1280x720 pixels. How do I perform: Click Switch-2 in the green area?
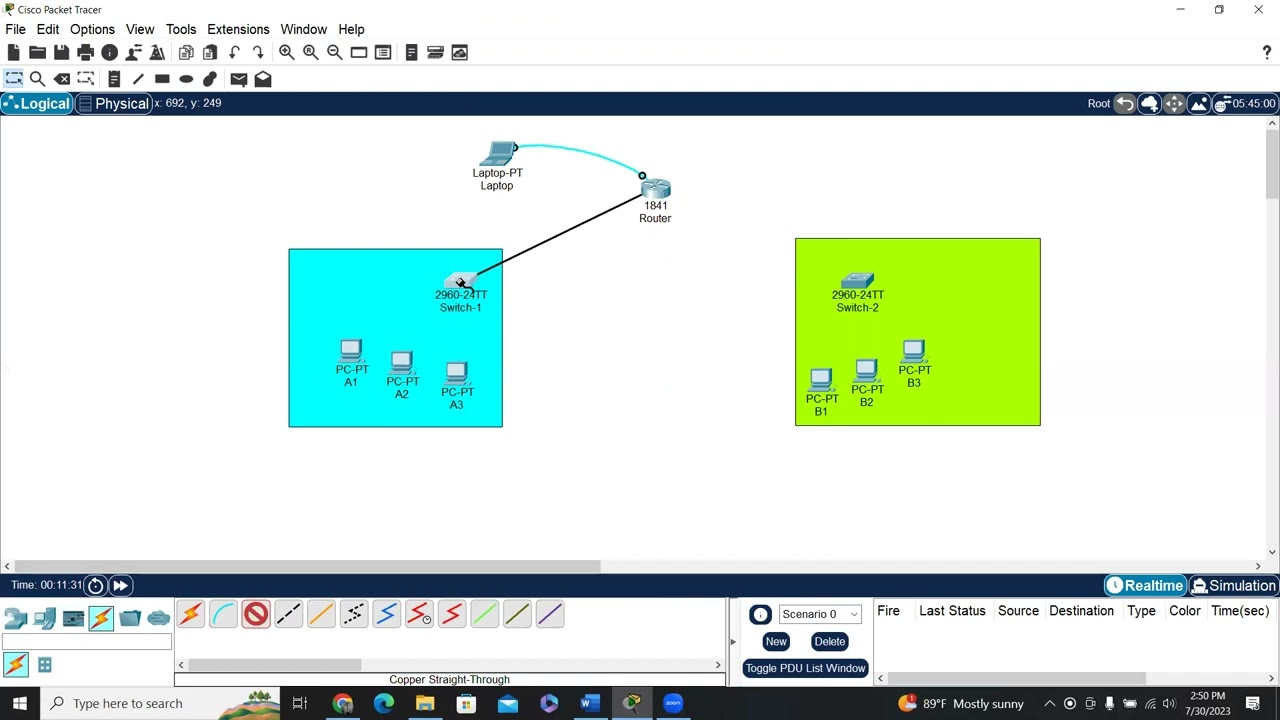tap(858, 281)
